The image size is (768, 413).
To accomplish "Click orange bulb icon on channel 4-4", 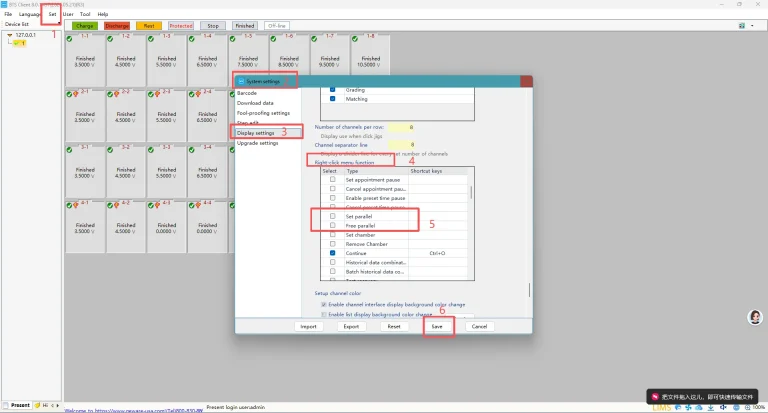I will tap(198, 205).
